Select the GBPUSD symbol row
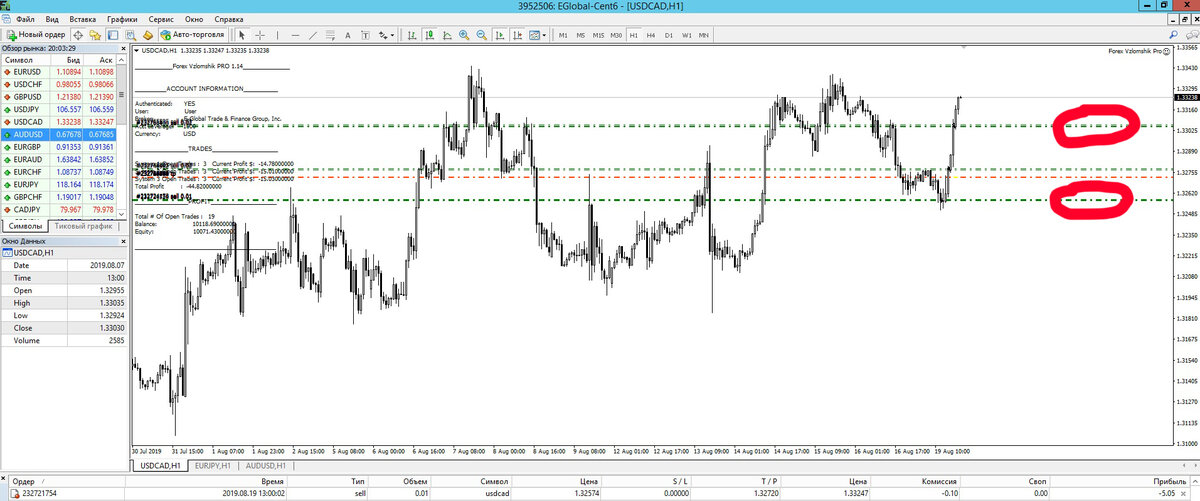Screen dimensions: 1200x501 (x=59, y=96)
